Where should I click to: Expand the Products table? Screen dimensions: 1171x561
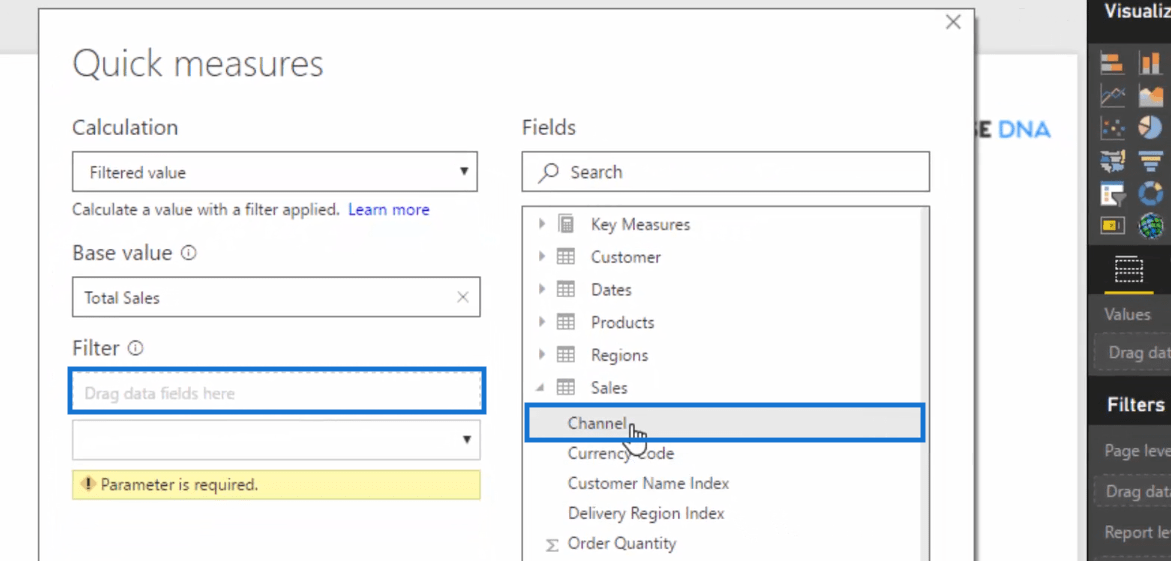[541, 322]
